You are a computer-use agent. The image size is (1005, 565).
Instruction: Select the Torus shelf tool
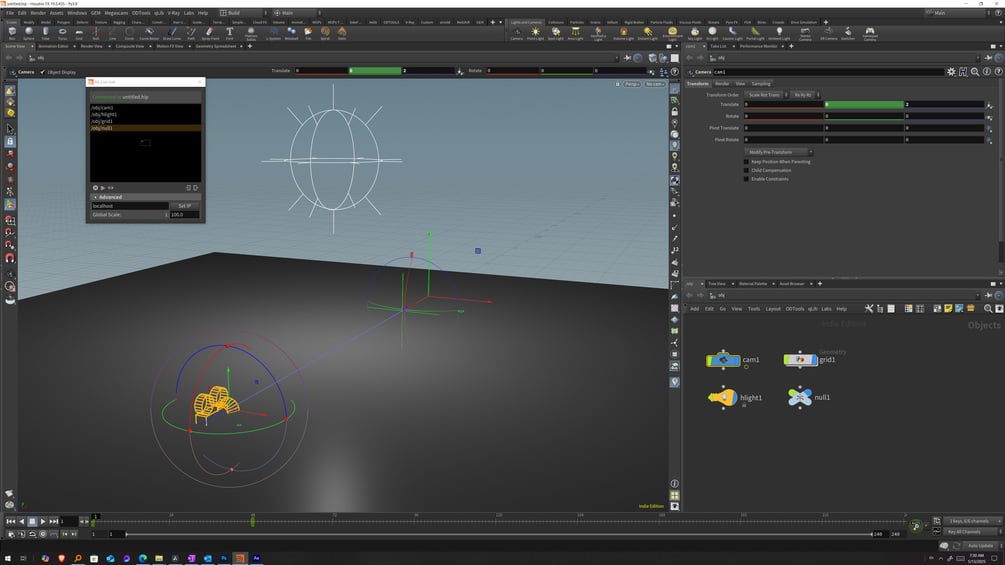(x=62, y=33)
